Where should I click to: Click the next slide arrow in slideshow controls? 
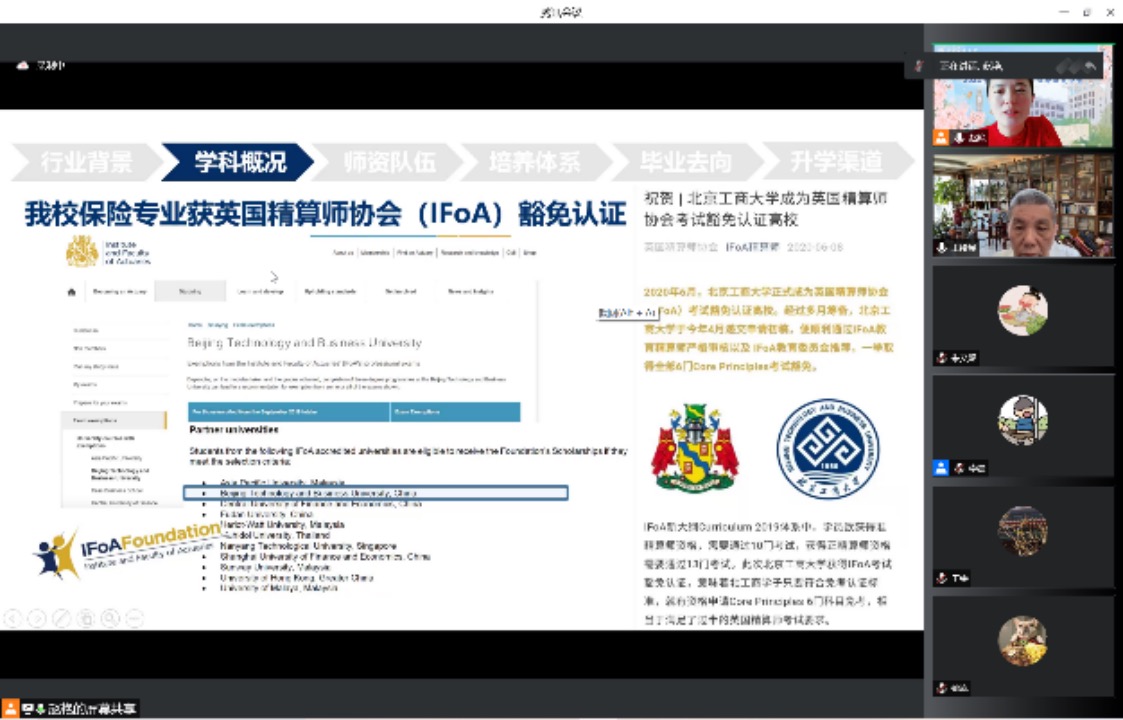[x=37, y=618]
